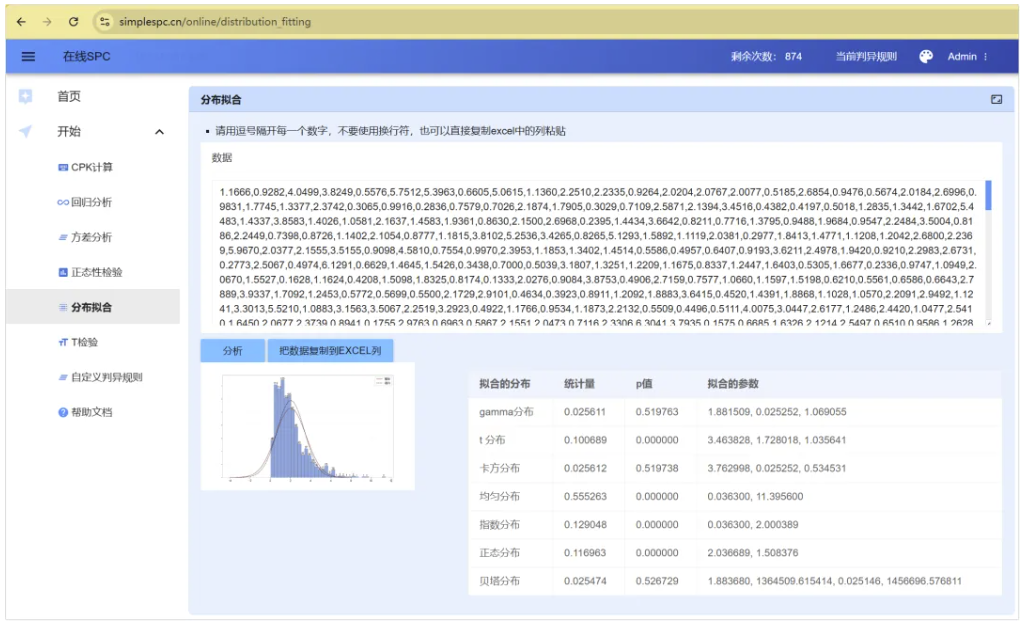Click the home icon beside 首页
The width and height of the screenshot is (1024, 626).
pyautogui.click(x=26, y=96)
